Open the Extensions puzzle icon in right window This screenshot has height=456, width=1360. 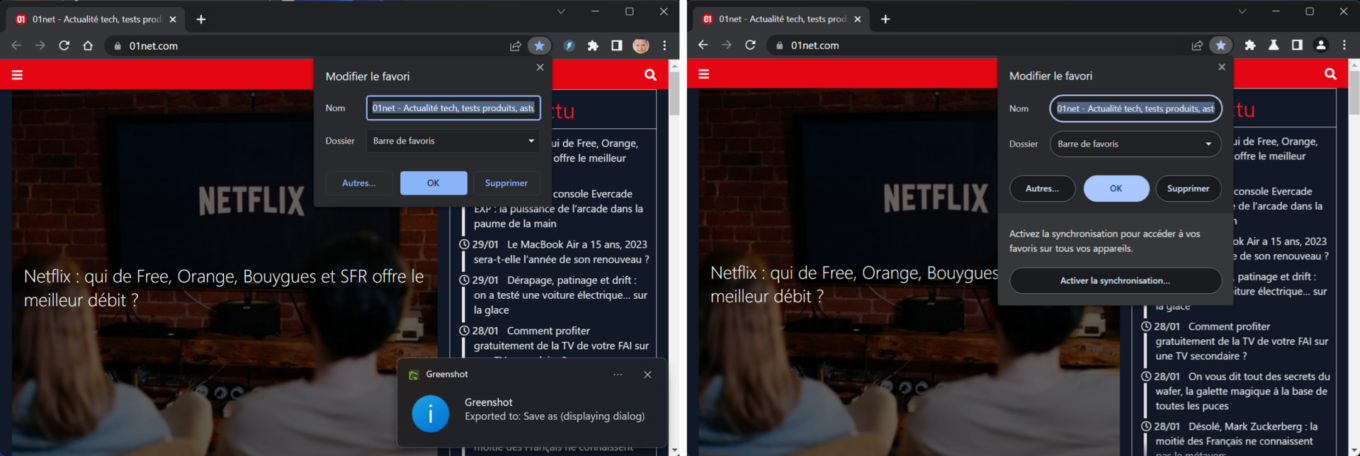1250,45
